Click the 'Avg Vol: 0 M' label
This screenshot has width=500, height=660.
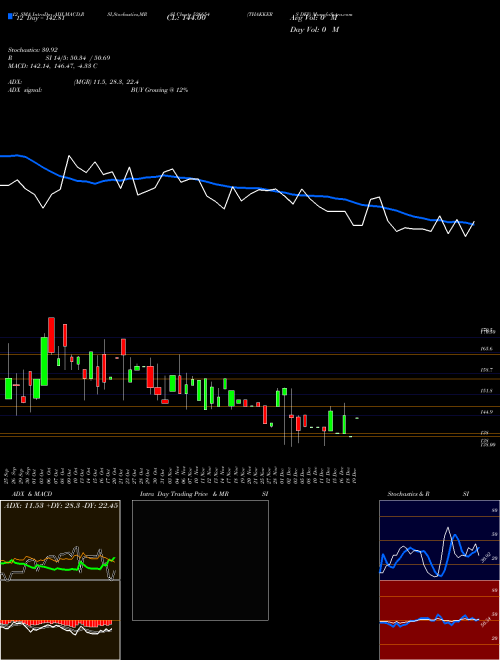pyautogui.click(x=314, y=18)
